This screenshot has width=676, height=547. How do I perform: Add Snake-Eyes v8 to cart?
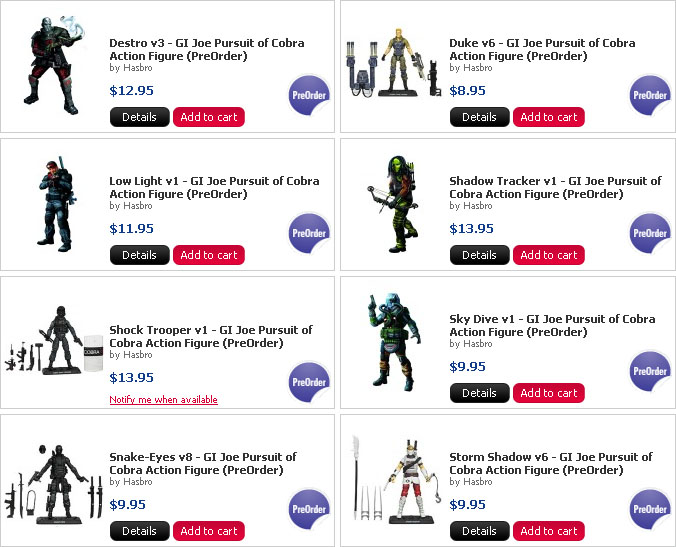(x=209, y=531)
